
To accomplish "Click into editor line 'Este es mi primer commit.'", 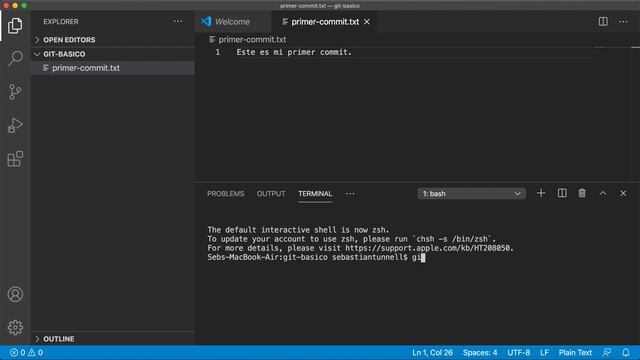I will (294, 52).
